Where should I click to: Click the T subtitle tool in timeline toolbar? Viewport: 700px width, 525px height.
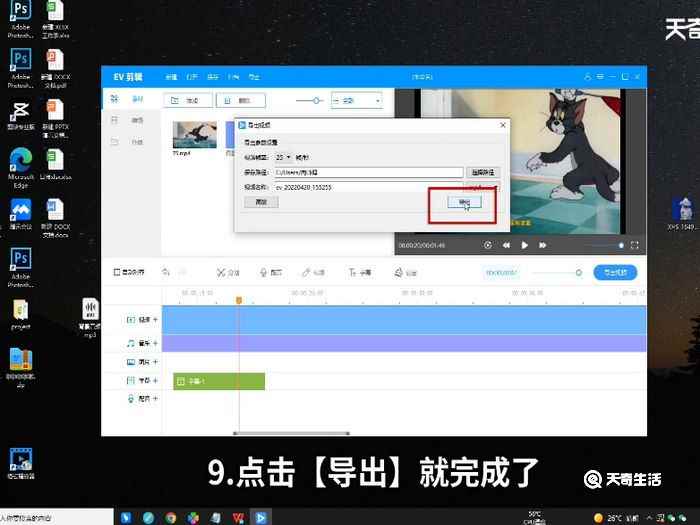click(x=360, y=272)
